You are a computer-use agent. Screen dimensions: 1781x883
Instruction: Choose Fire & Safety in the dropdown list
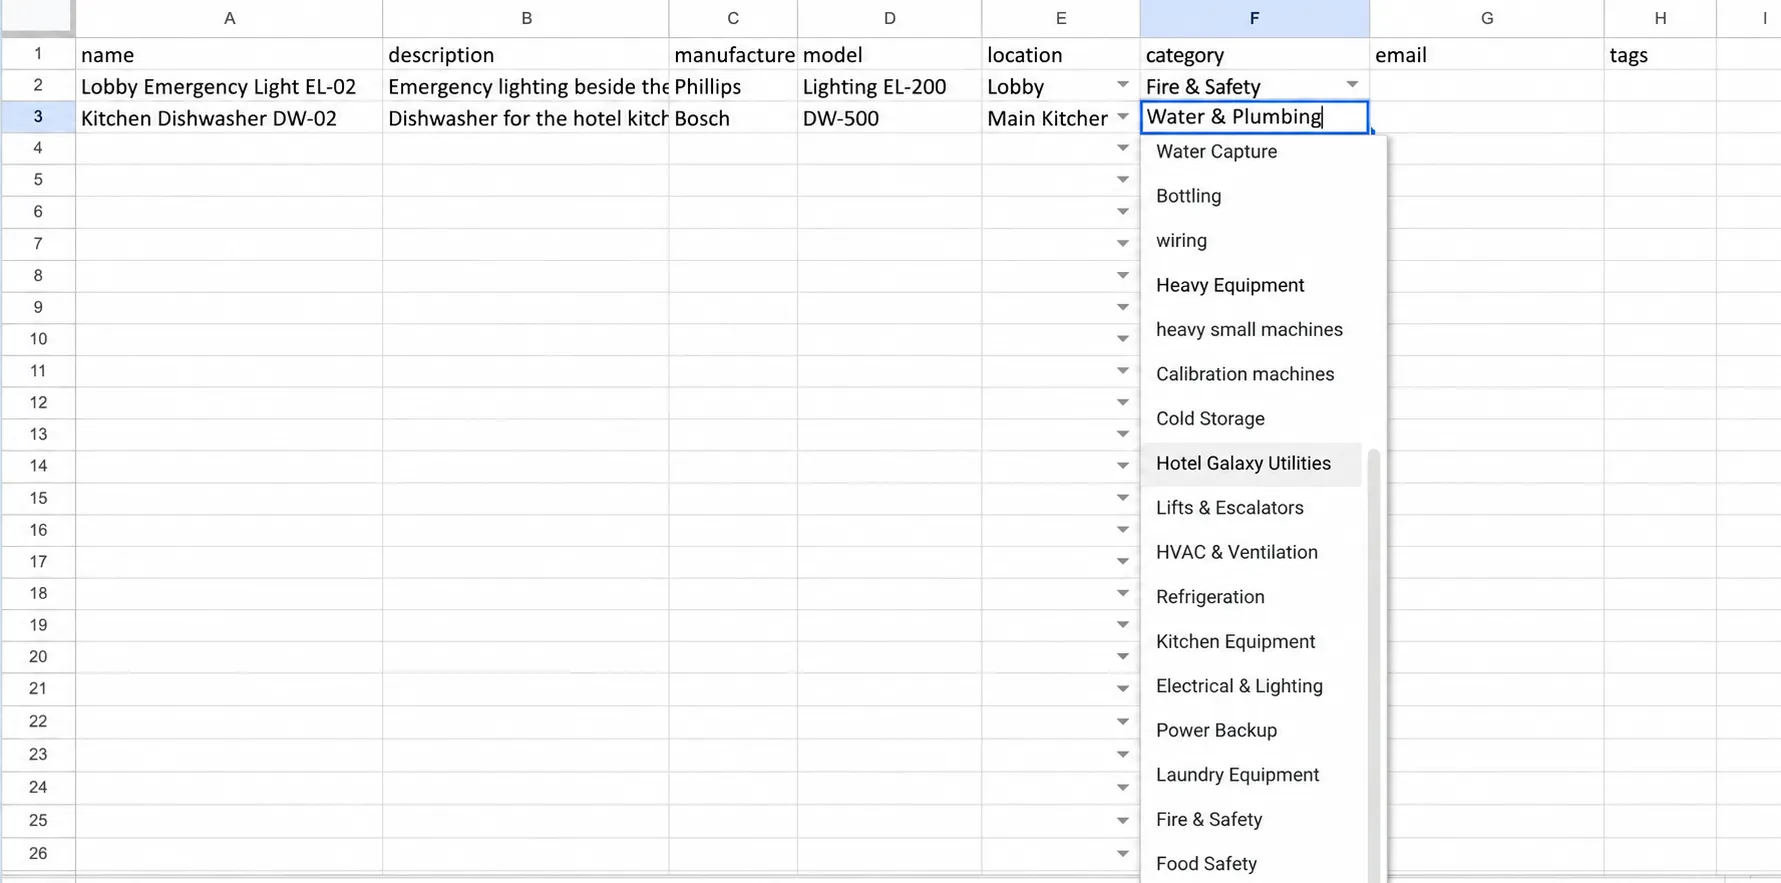click(1251, 819)
